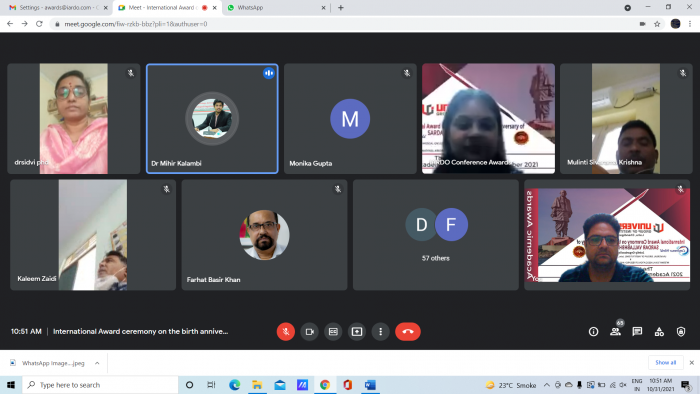Open the meeting details info icon
This screenshot has width=700, height=394.
click(x=593, y=332)
